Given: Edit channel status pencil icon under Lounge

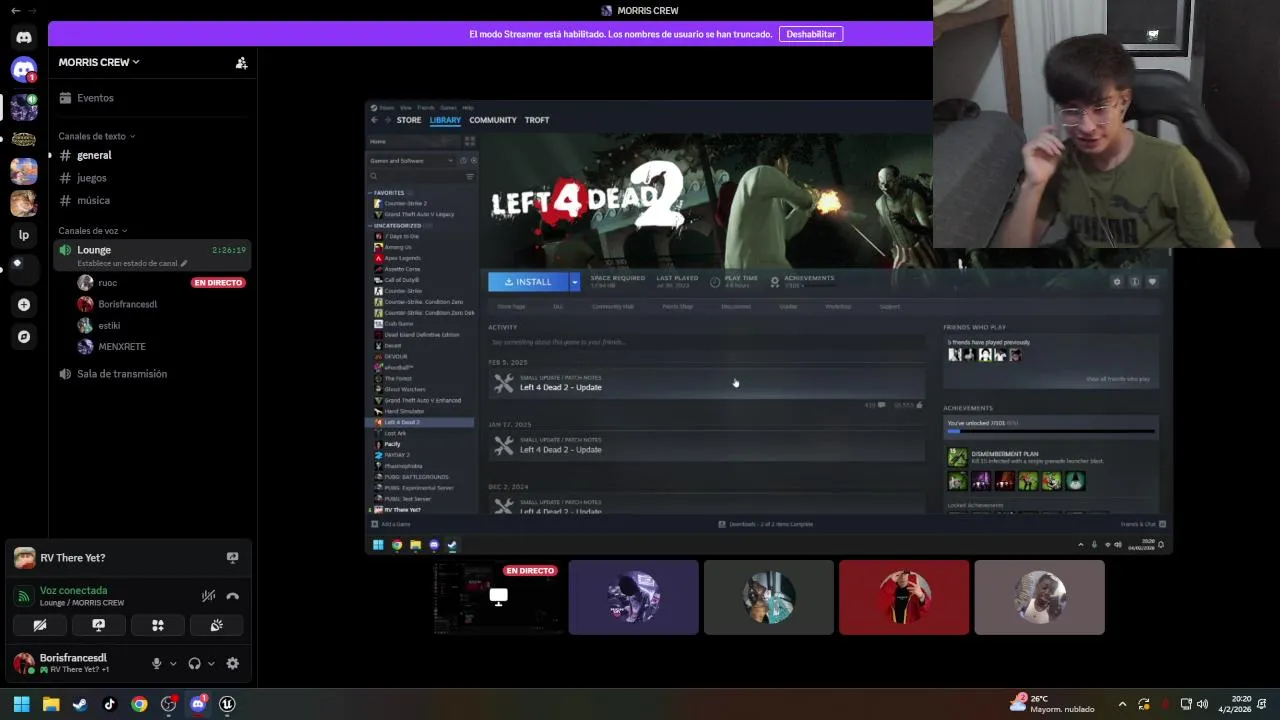Looking at the screenshot, I should [184, 264].
